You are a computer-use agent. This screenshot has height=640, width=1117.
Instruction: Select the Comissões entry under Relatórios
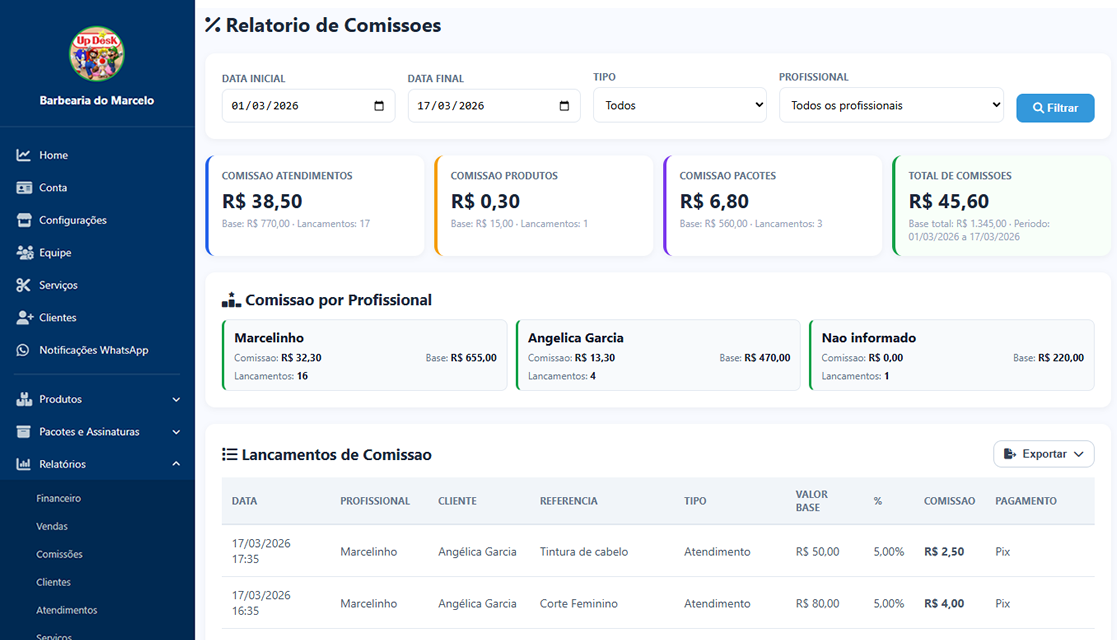(62, 553)
